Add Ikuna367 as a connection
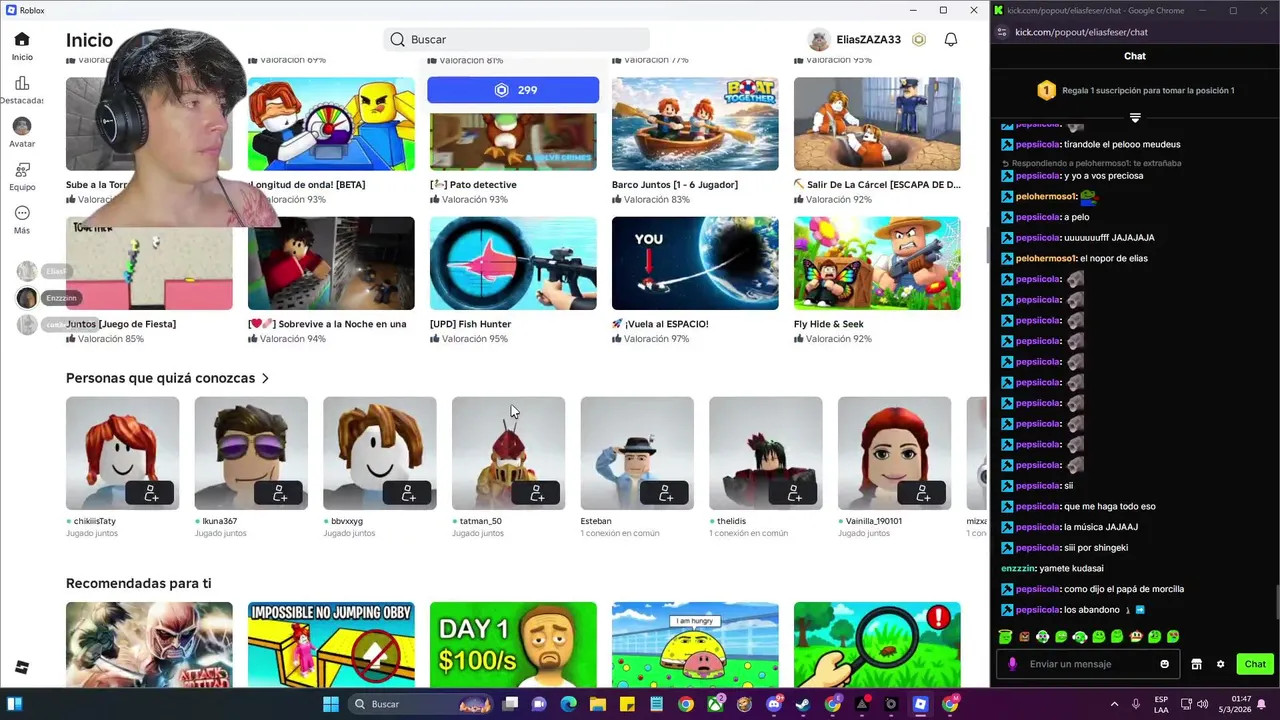Screen dimensions: 1280x720 [279, 494]
